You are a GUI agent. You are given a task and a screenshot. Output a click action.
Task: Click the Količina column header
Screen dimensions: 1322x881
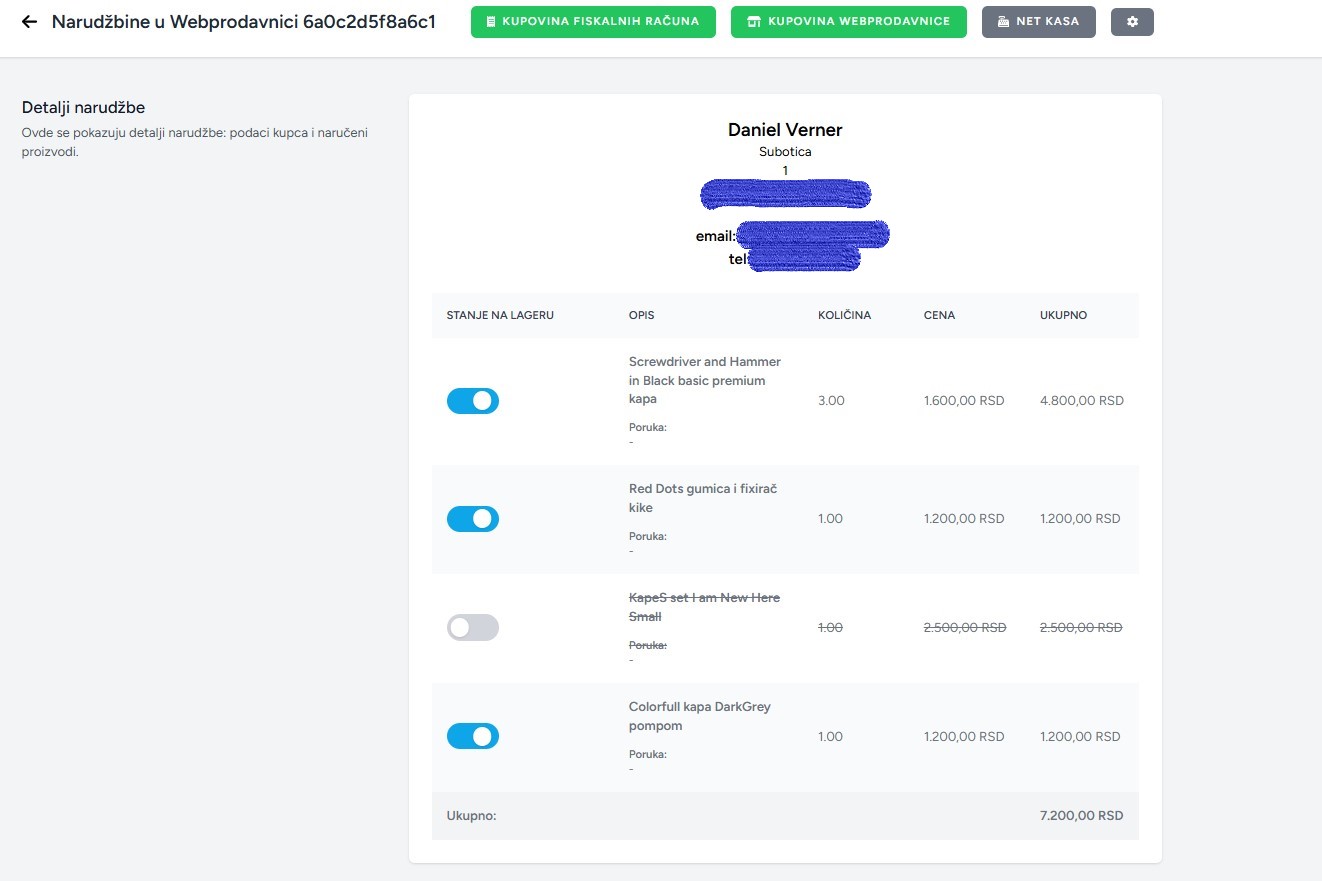pyautogui.click(x=844, y=315)
